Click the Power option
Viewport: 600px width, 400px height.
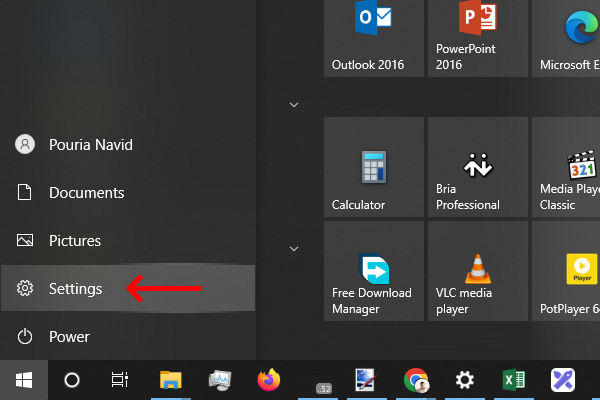pos(69,337)
